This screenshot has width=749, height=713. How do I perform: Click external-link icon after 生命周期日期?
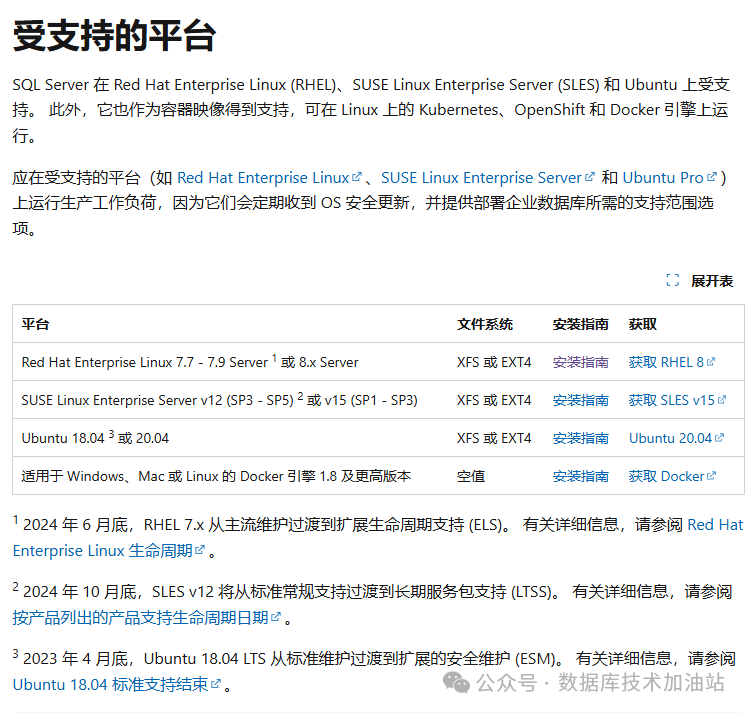[x=275, y=617]
